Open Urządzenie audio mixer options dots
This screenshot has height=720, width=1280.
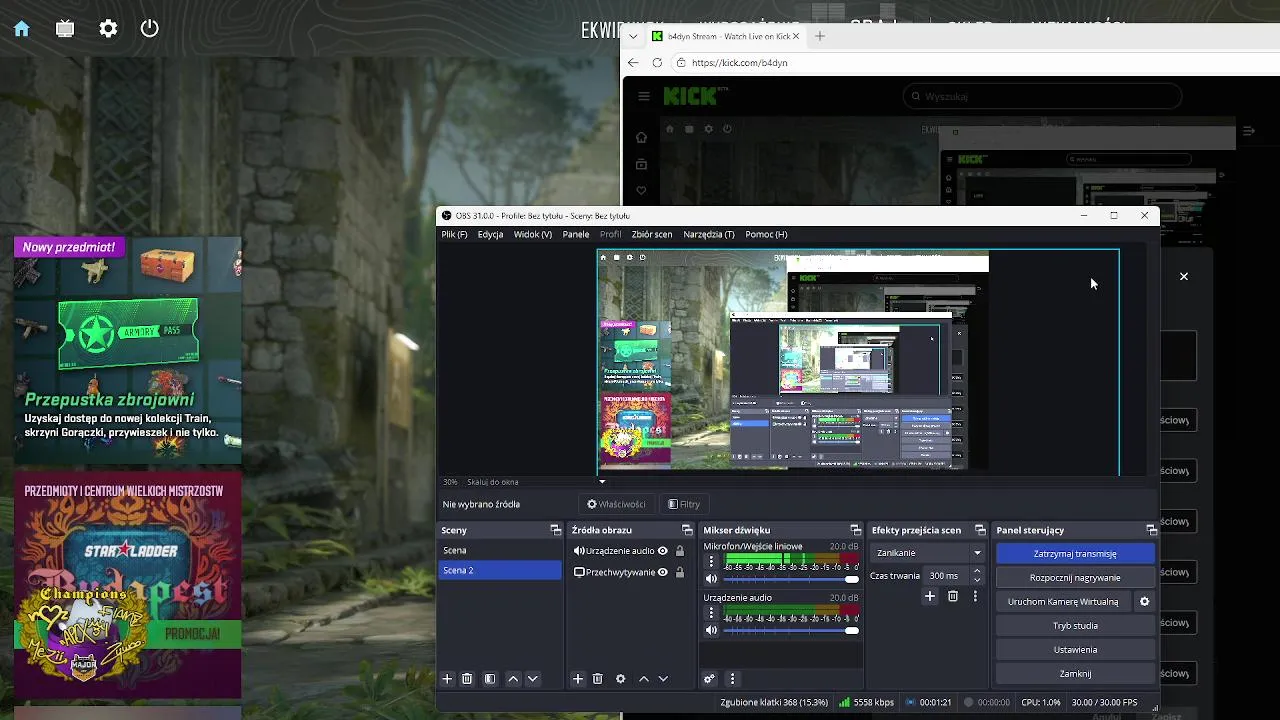(712, 612)
